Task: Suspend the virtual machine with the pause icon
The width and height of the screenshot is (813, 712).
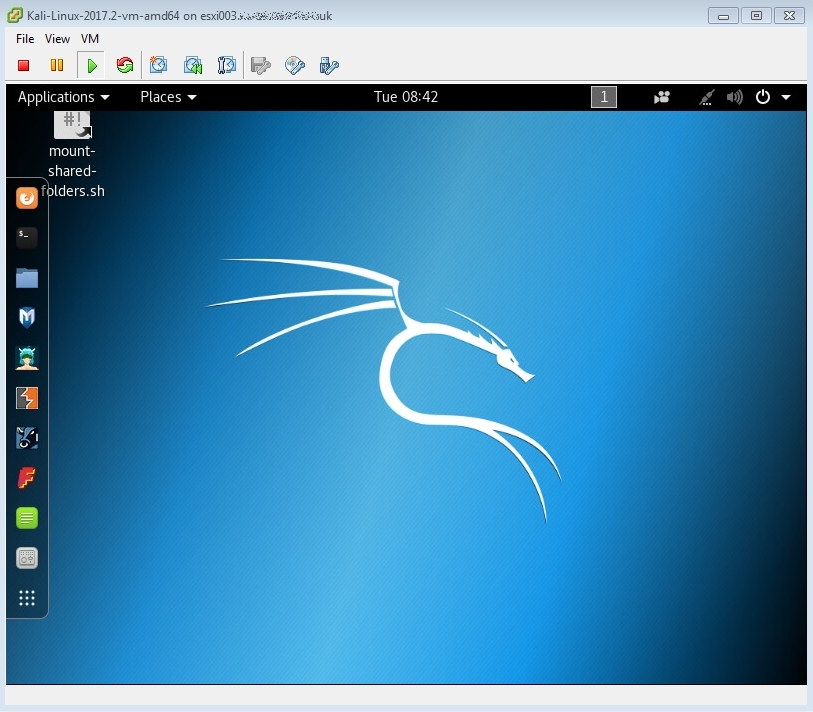Action: (57, 65)
